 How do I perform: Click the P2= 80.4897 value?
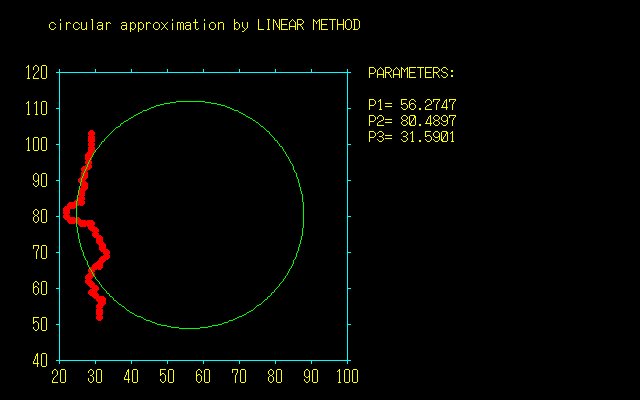click(x=412, y=121)
